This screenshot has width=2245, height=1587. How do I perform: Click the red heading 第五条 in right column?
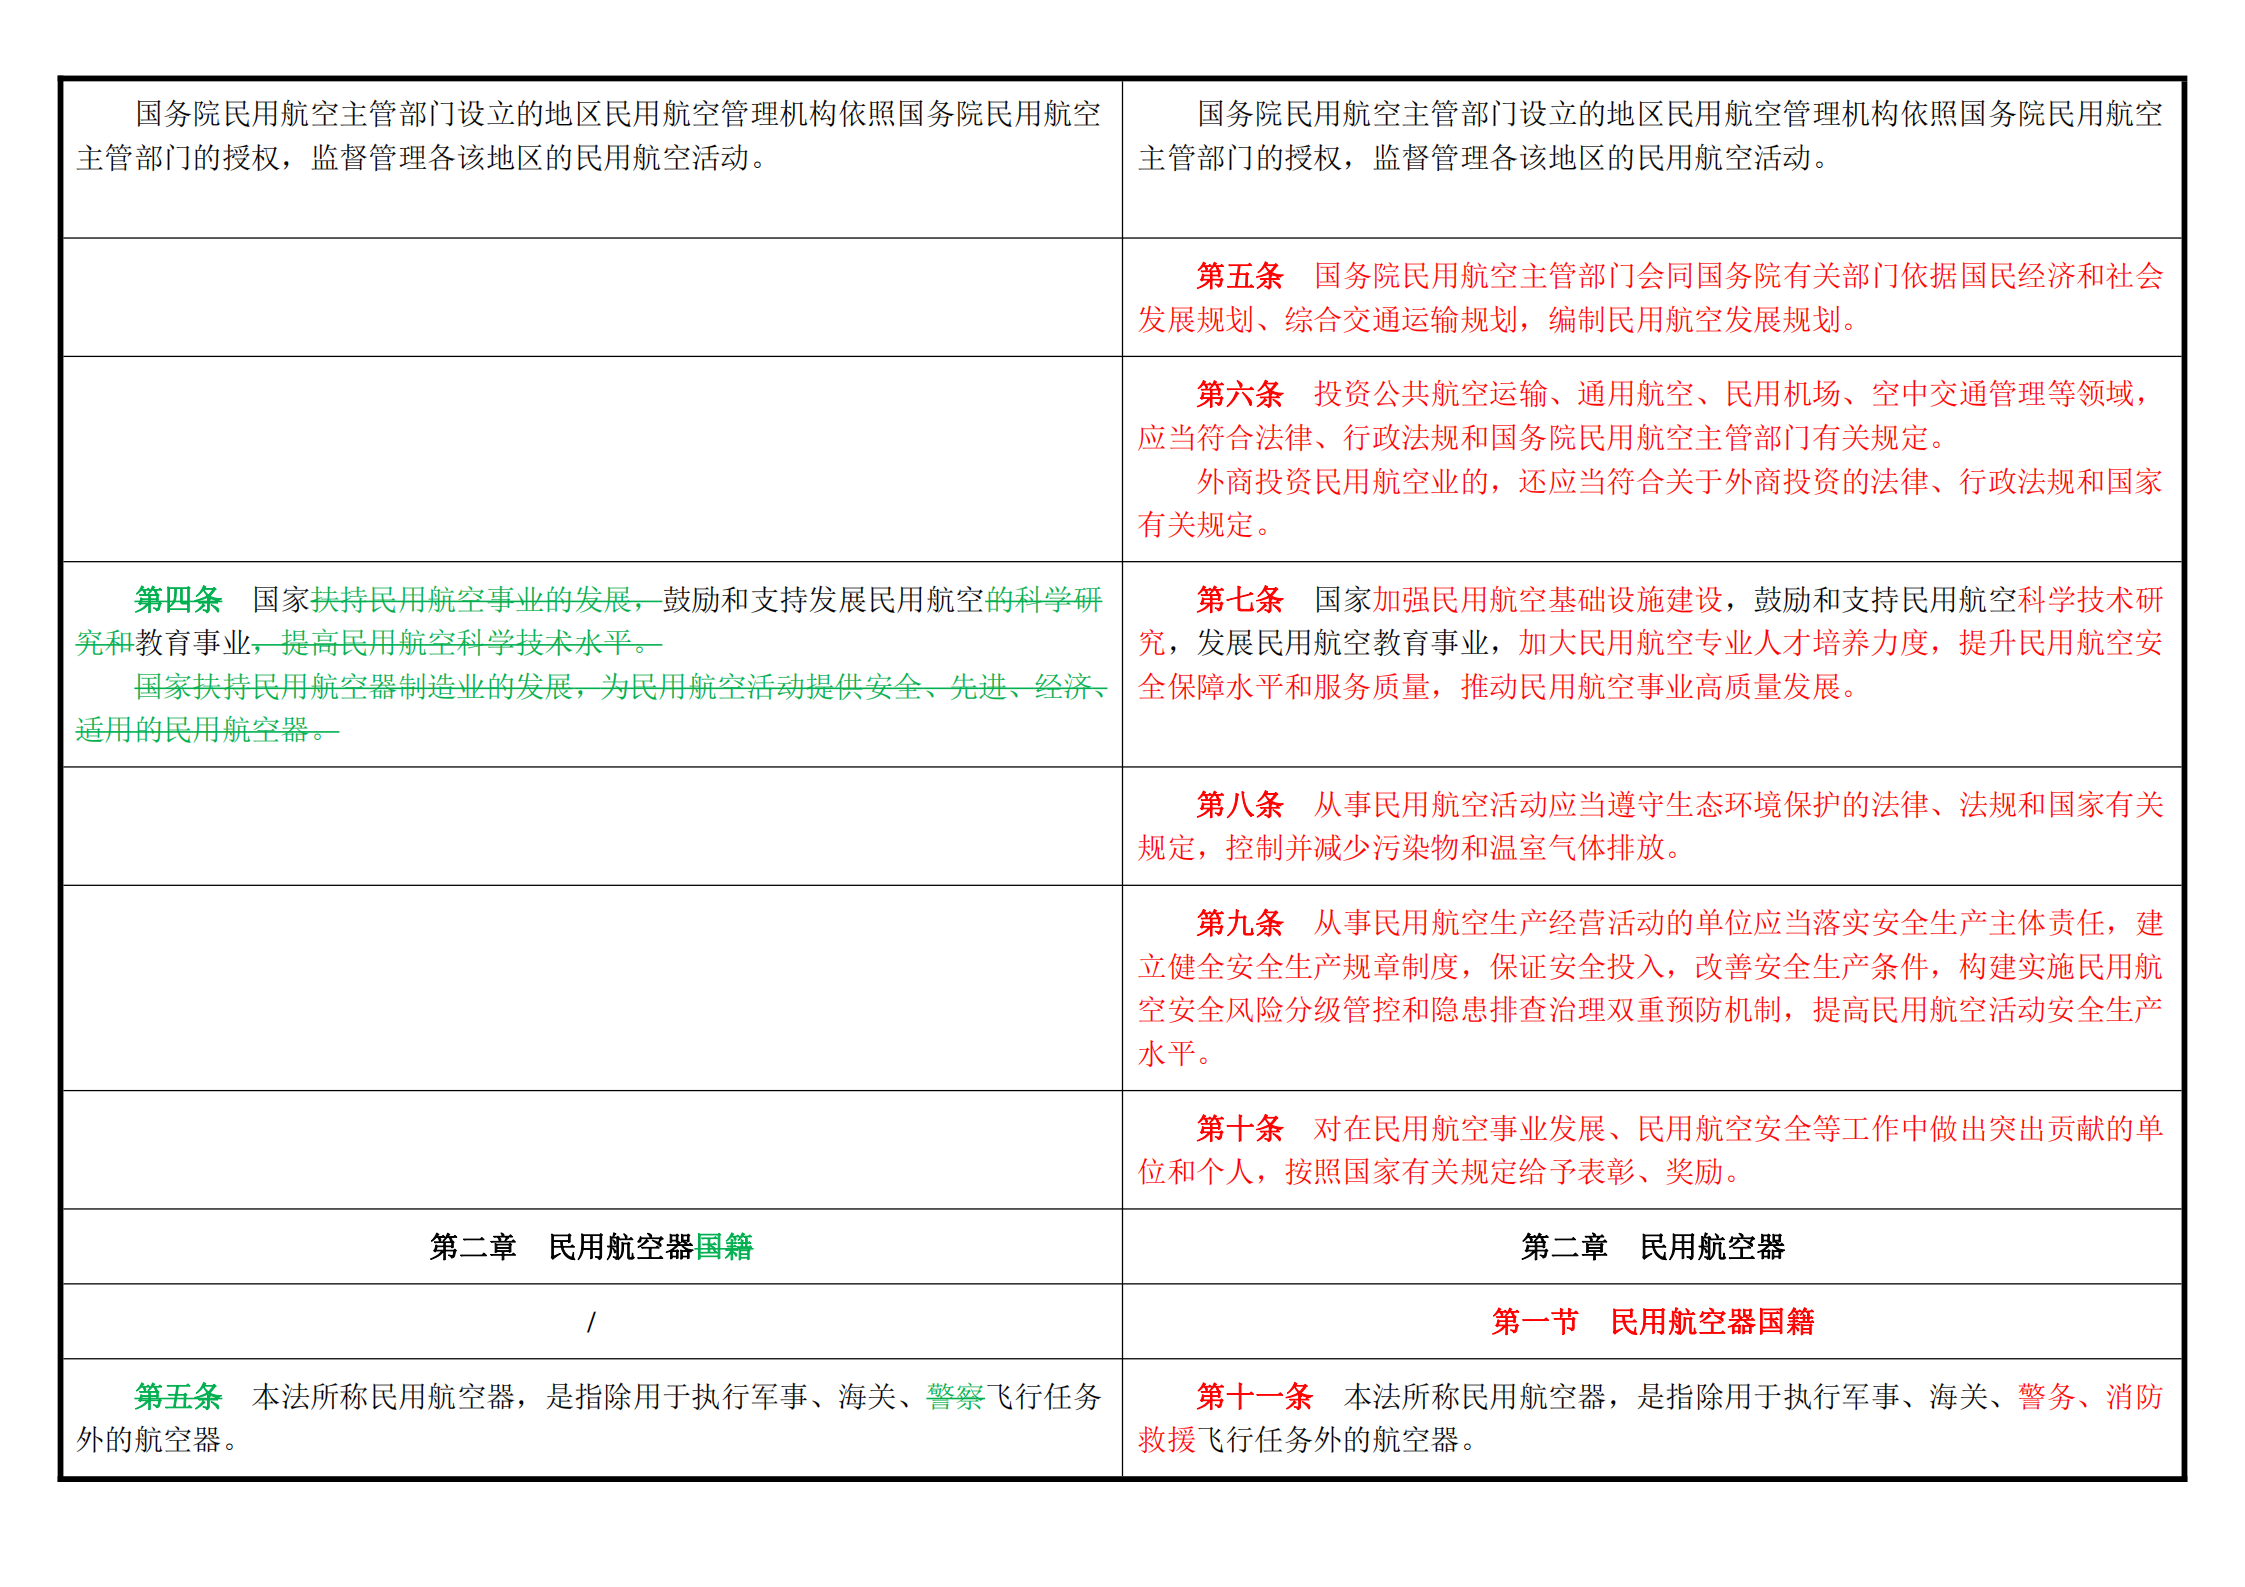pyautogui.click(x=1239, y=276)
